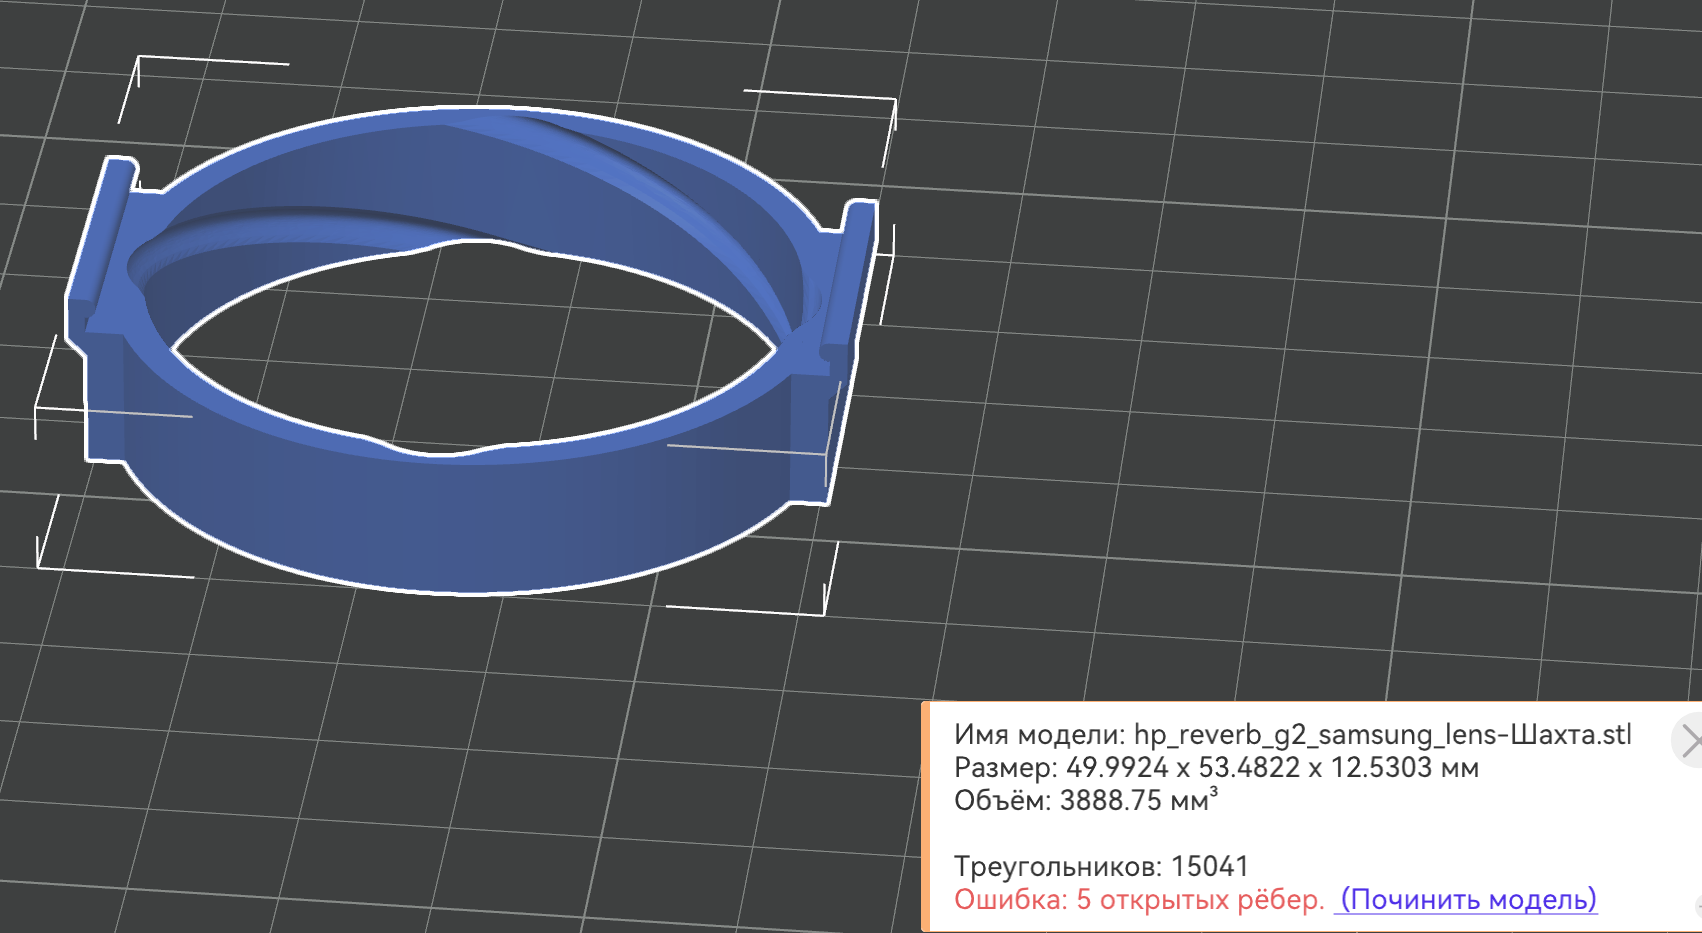The height and width of the screenshot is (933, 1702).
Task: Click the volume line "Объём: 3888.75 мм³"
Action: [1086, 800]
